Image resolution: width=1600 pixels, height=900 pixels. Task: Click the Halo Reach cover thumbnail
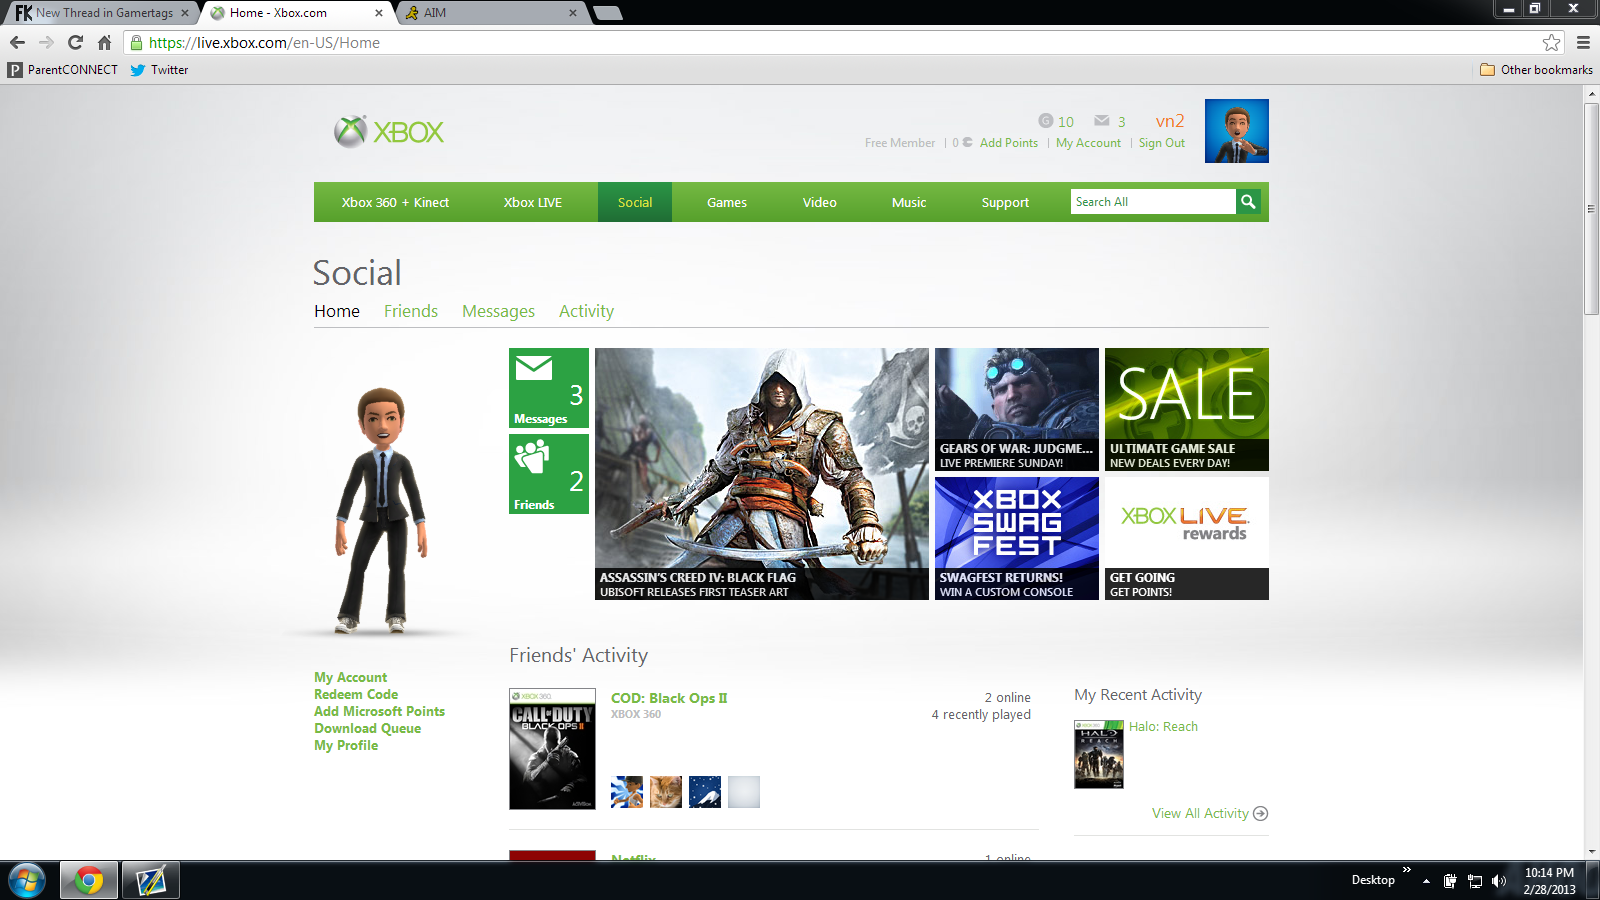tap(1099, 754)
